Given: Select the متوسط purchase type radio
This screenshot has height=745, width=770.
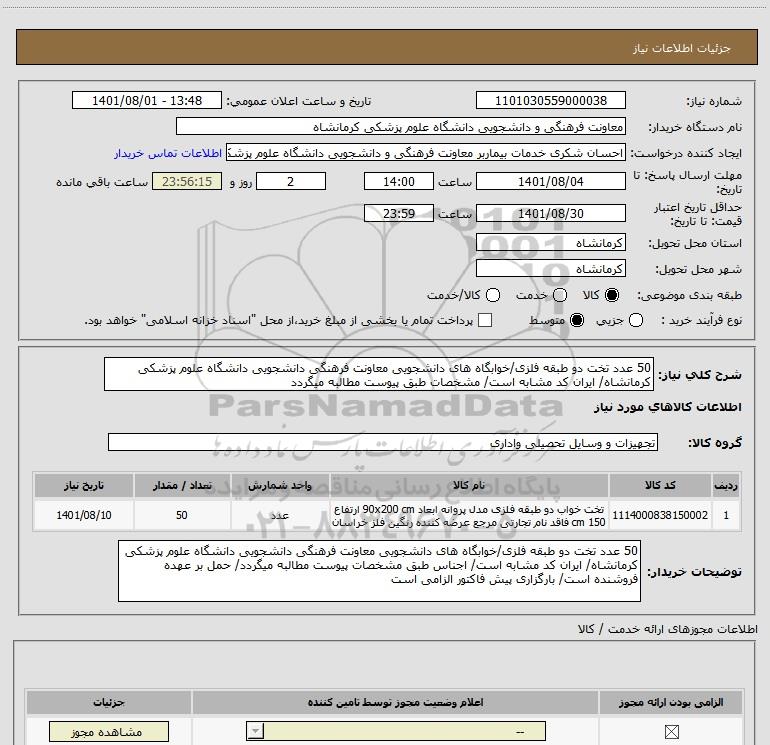Looking at the screenshot, I should 577,320.
